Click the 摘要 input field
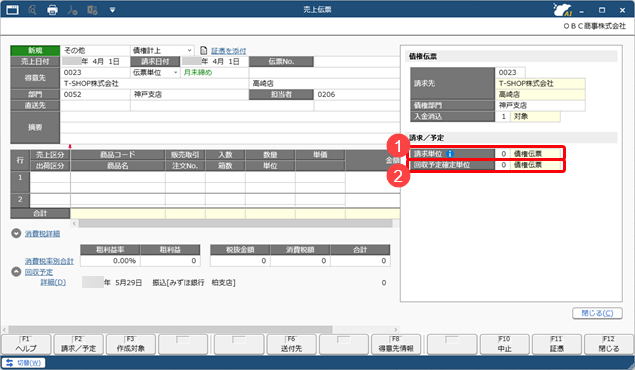Screen dimensions: 635x370 pyautogui.click(x=230, y=127)
